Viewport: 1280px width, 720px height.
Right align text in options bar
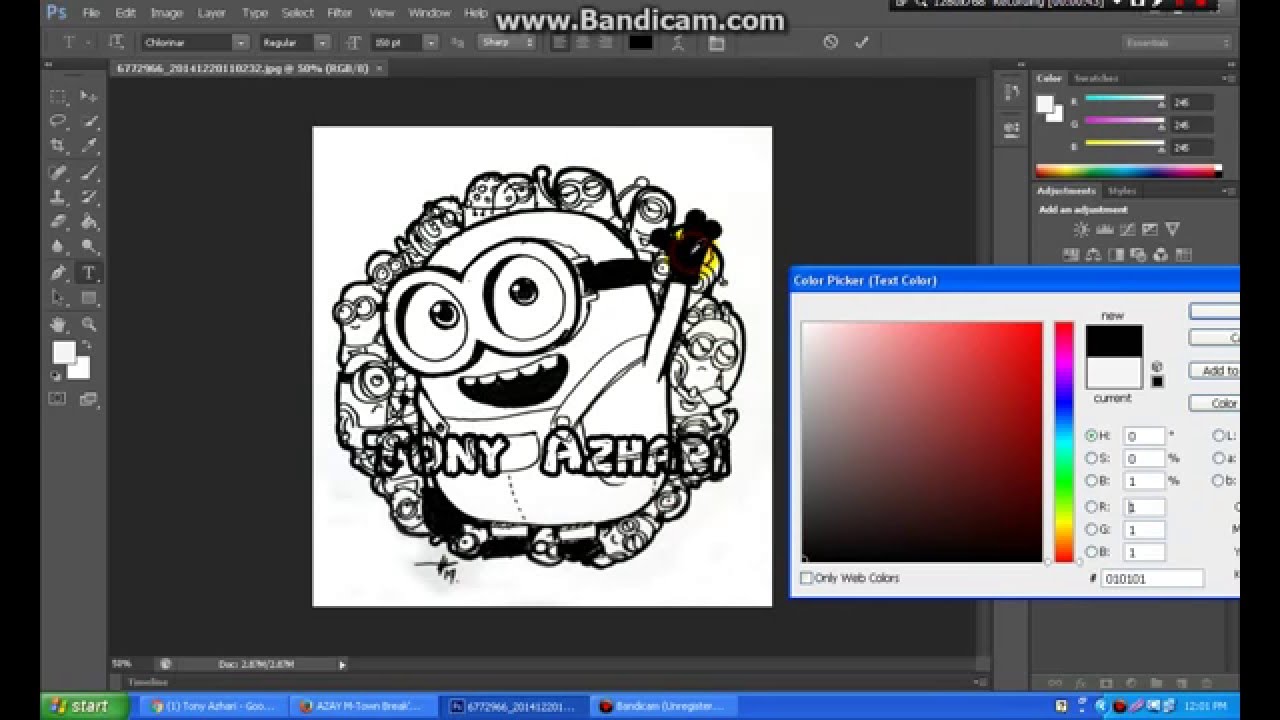(604, 42)
